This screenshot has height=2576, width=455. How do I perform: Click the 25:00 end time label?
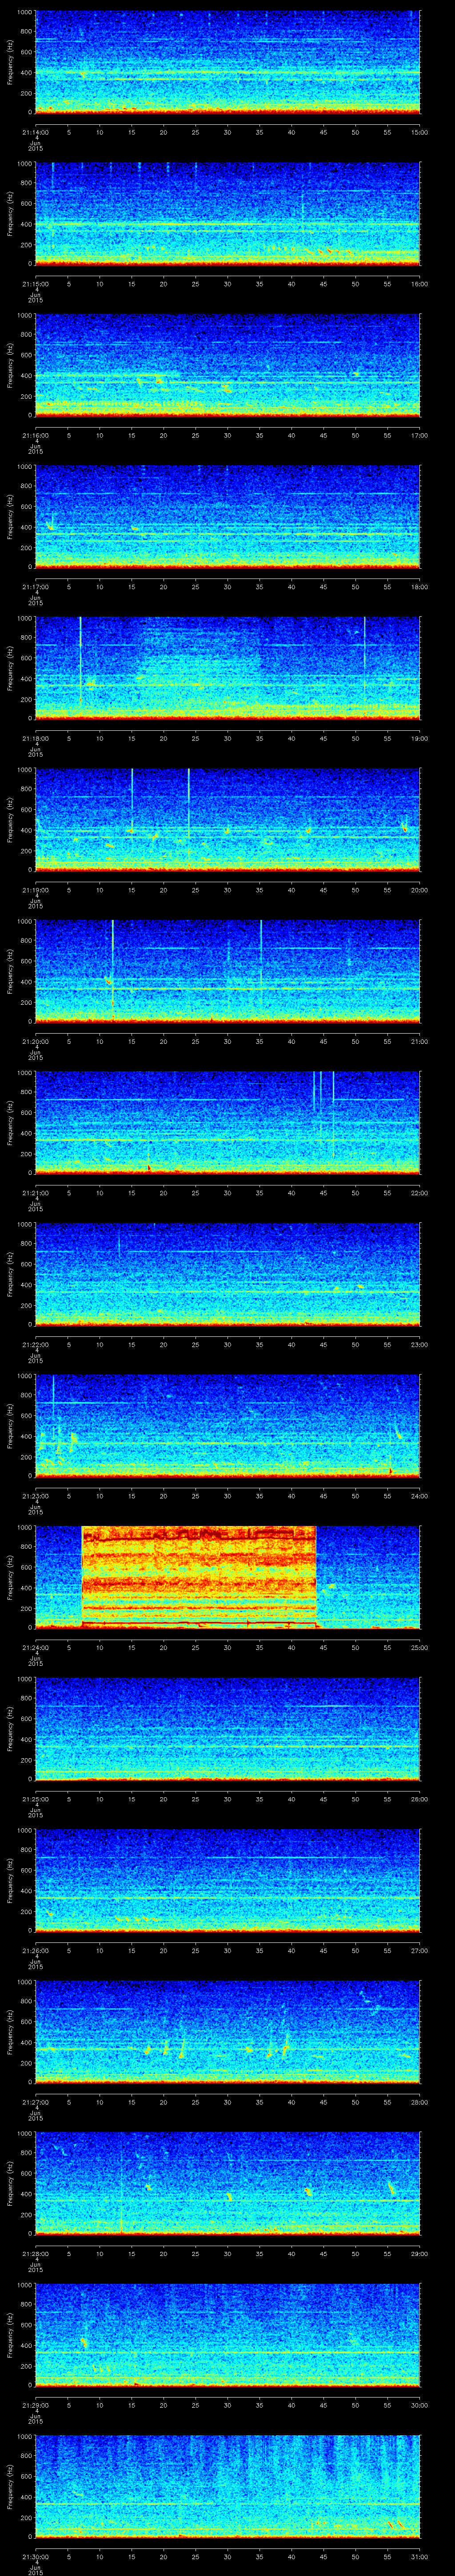tap(419, 1647)
